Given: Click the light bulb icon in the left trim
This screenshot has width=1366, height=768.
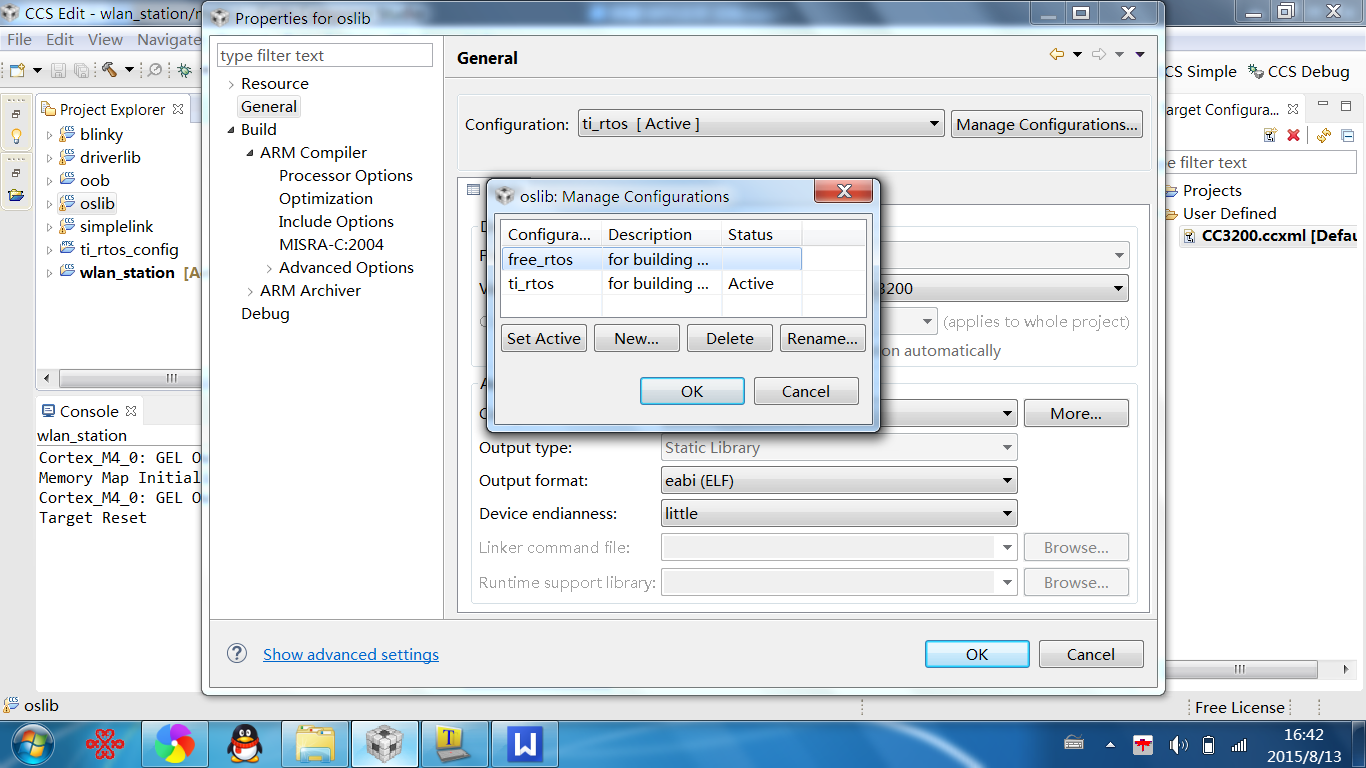Looking at the screenshot, I should 16,135.
